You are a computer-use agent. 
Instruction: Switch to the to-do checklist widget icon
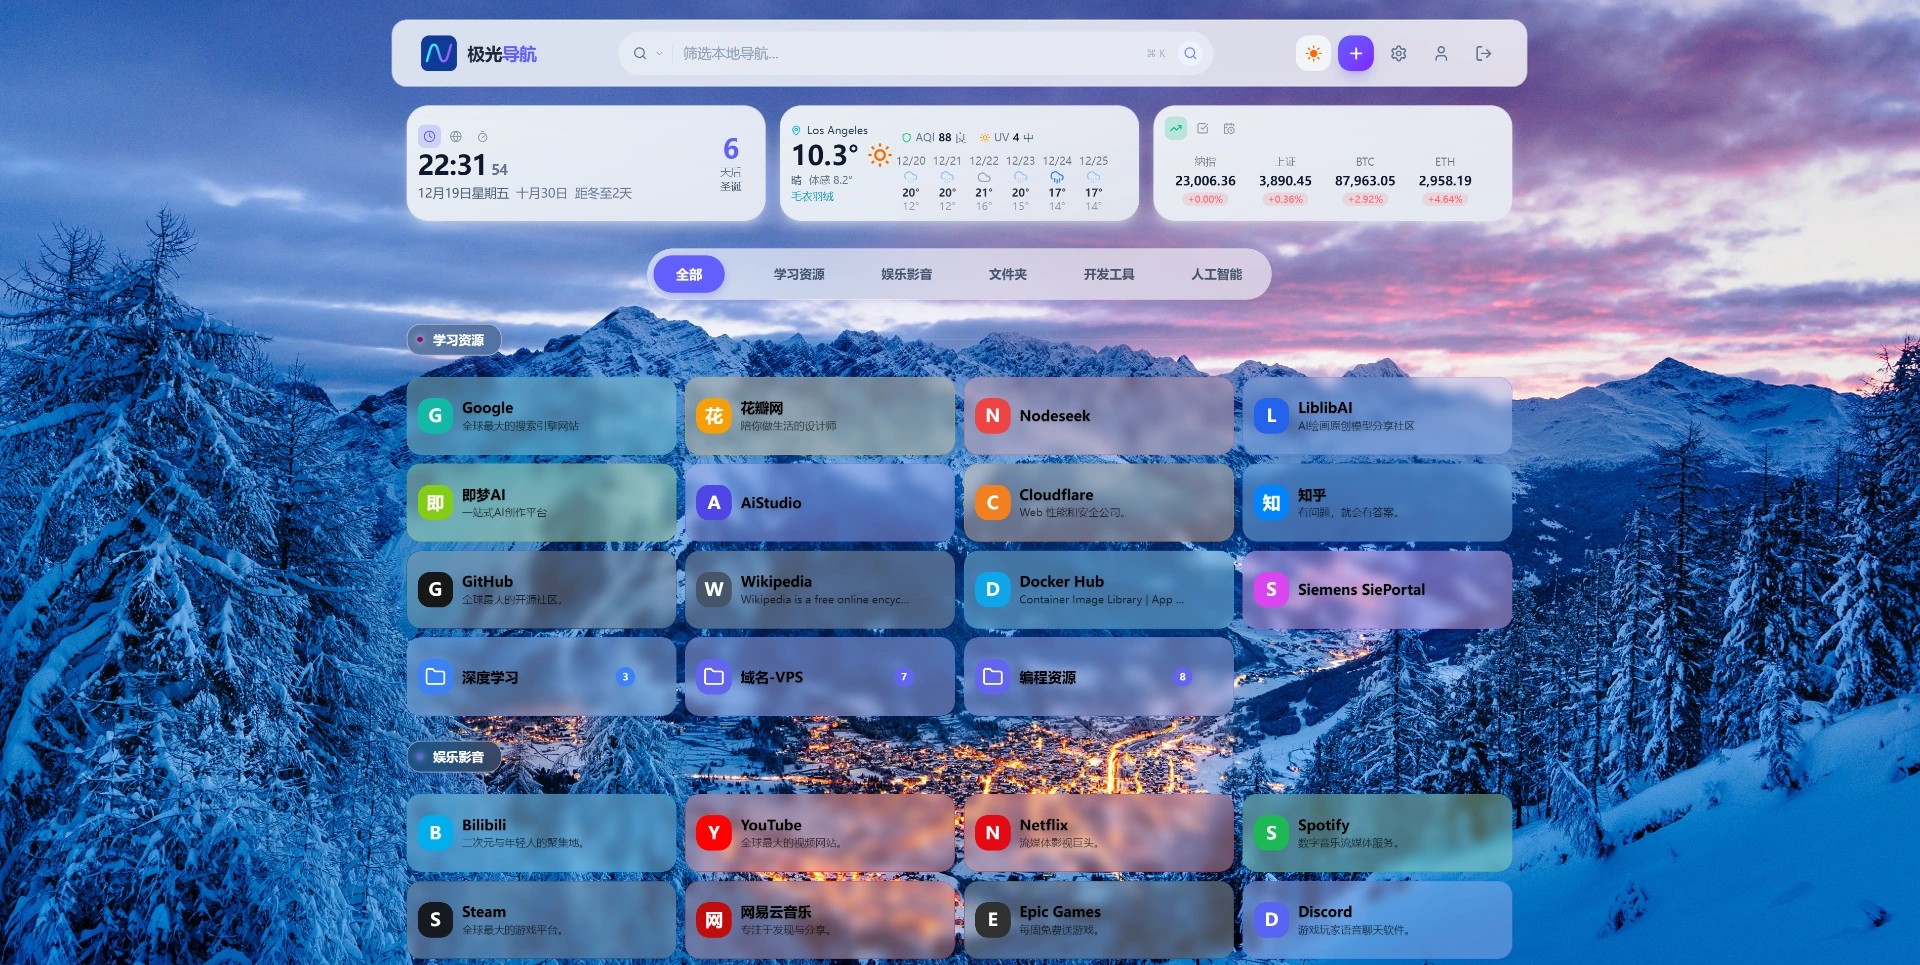coord(1203,129)
